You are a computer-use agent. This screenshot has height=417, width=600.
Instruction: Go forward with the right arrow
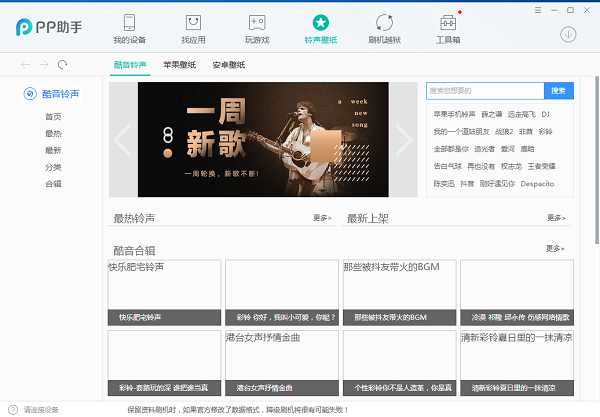click(x=44, y=64)
